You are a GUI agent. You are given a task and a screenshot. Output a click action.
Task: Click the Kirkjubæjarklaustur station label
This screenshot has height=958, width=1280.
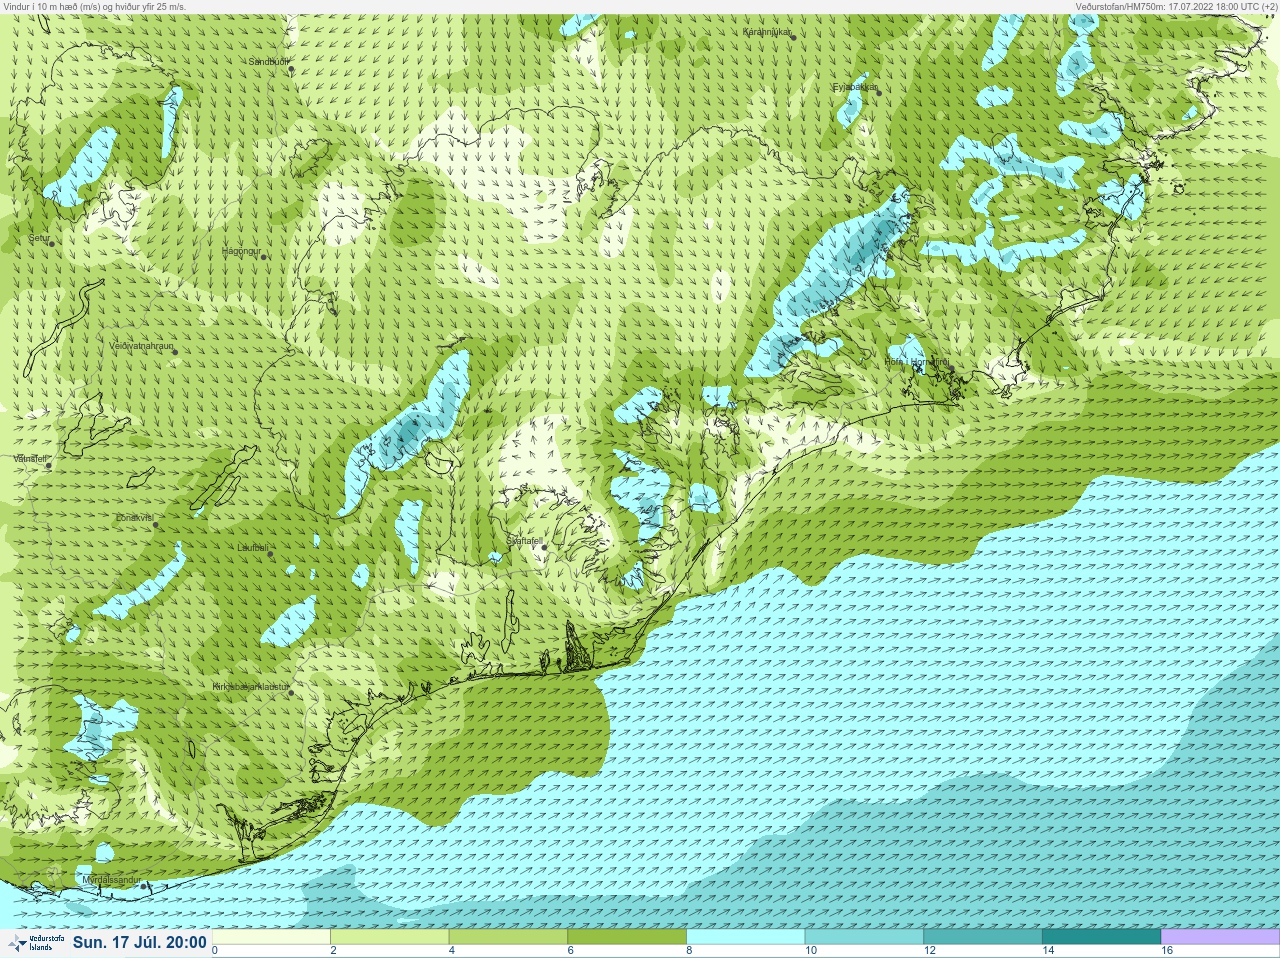[x=251, y=688]
